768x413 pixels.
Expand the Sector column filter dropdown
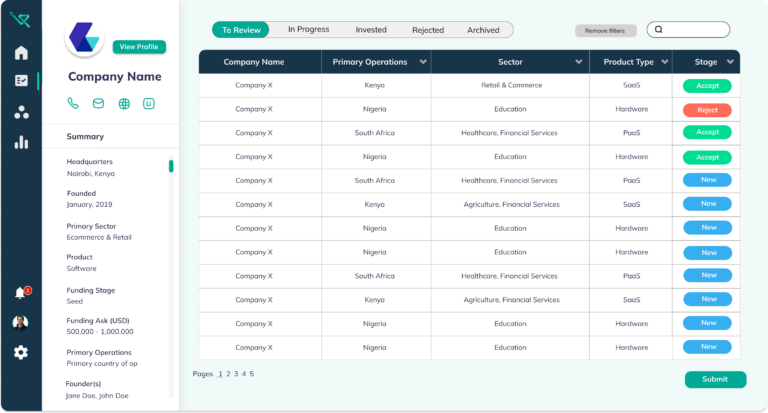578,62
